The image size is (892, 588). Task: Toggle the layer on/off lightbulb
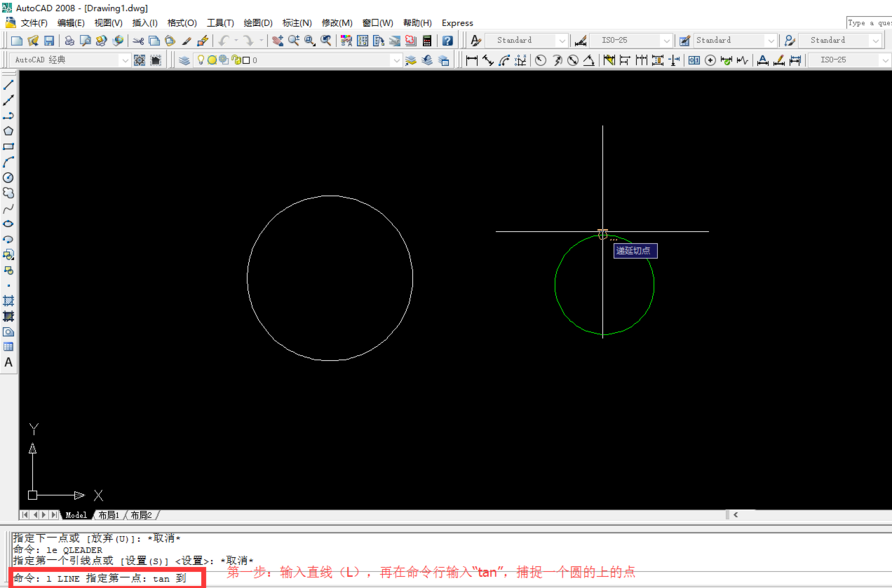point(200,60)
